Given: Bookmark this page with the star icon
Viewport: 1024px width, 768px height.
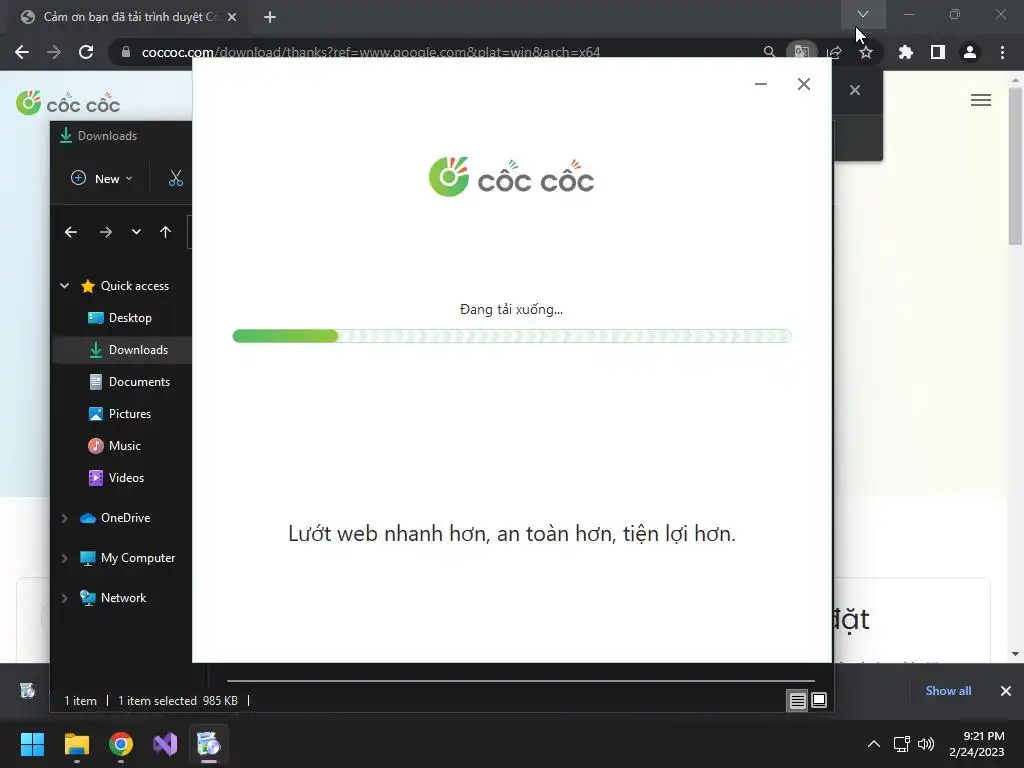Looking at the screenshot, I should click(x=865, y=52).
